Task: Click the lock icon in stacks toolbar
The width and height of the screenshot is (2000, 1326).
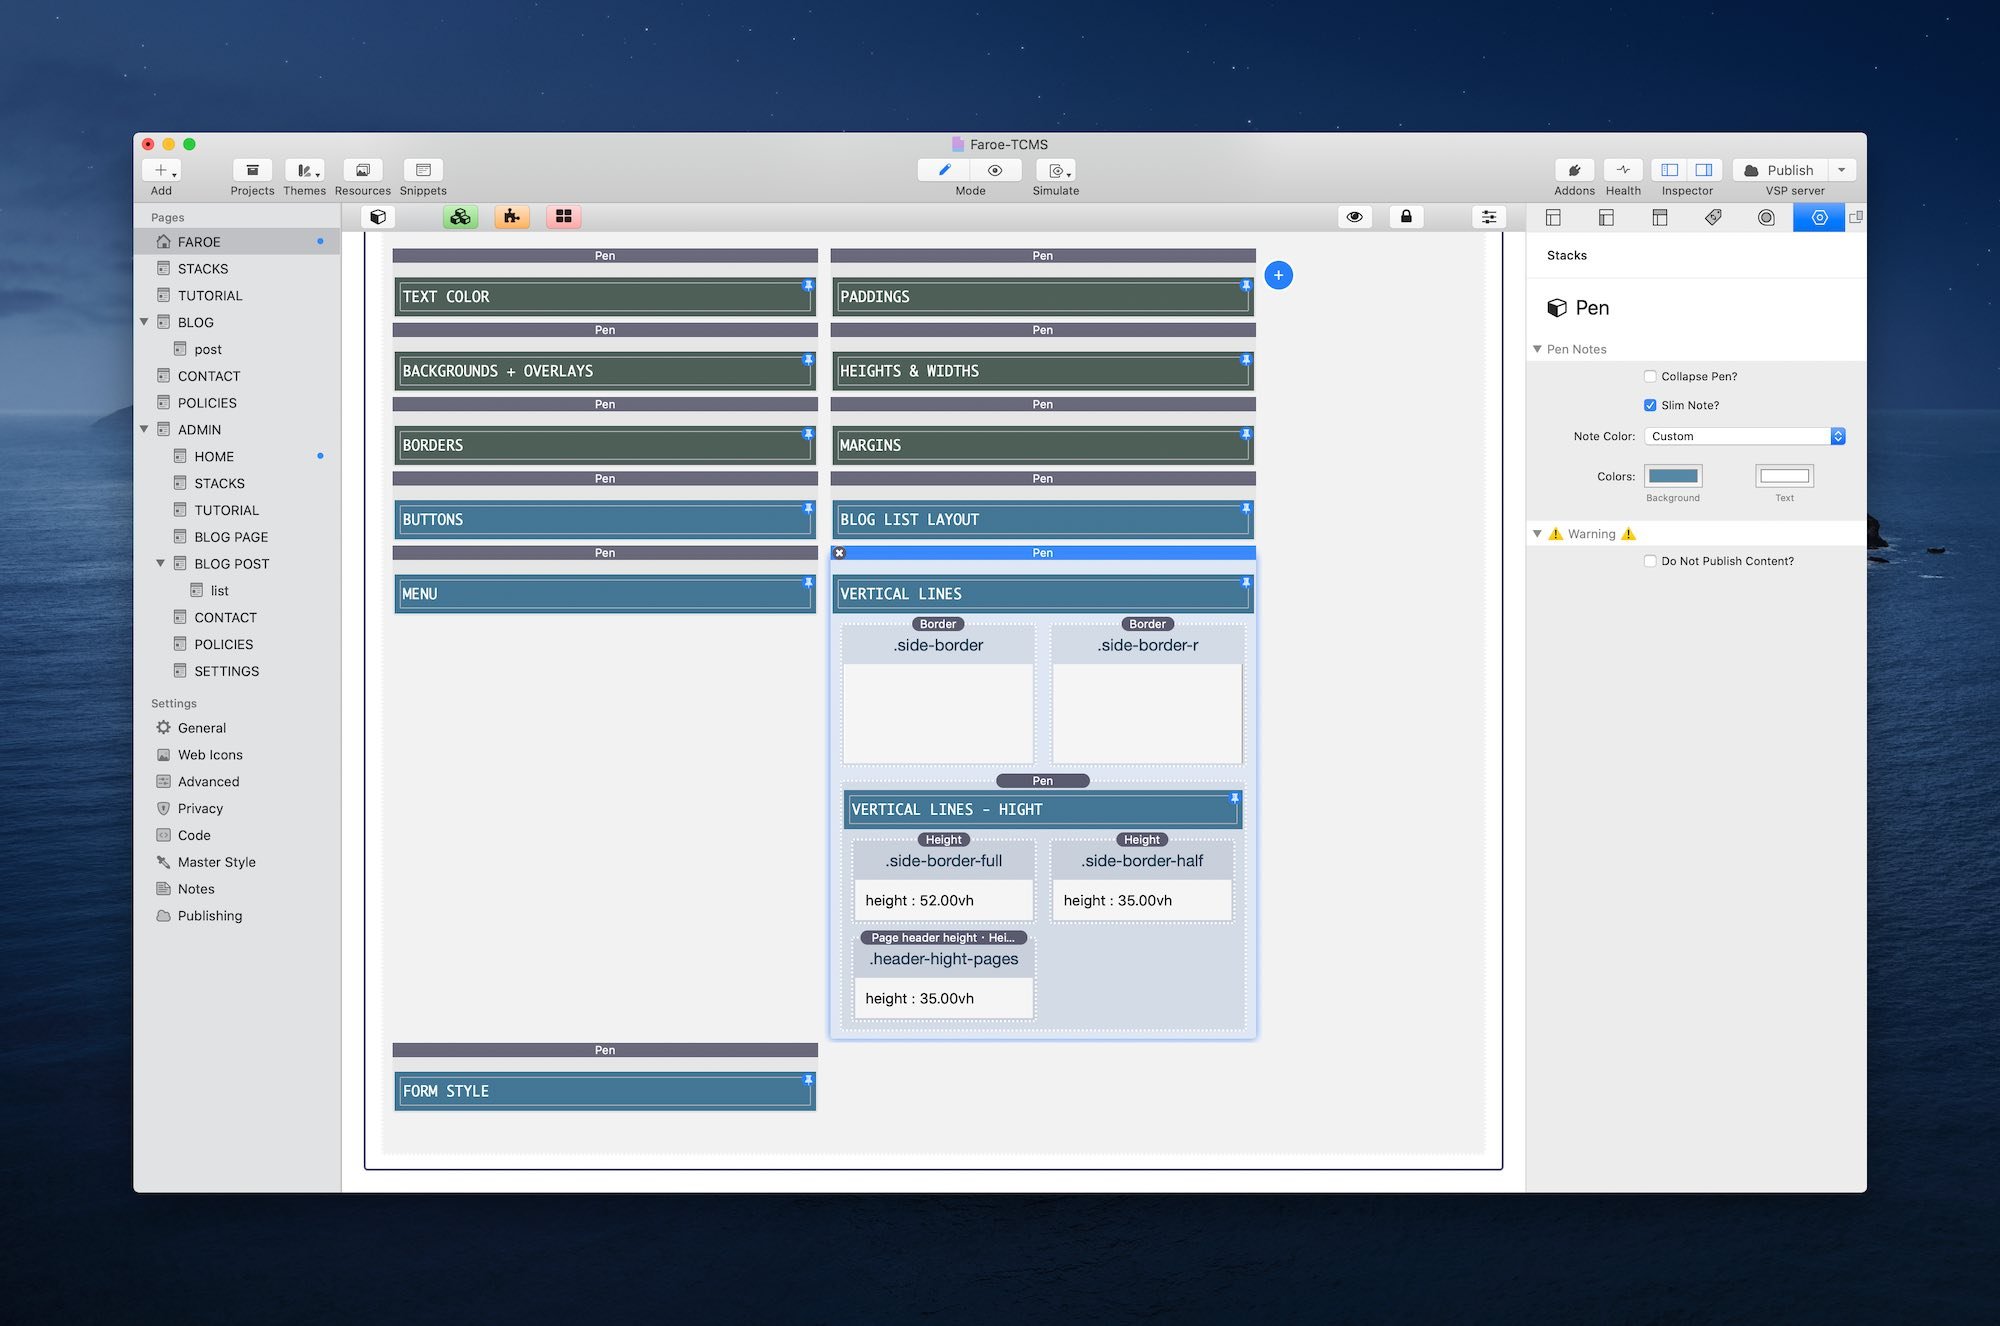Action: [1406, 217]
